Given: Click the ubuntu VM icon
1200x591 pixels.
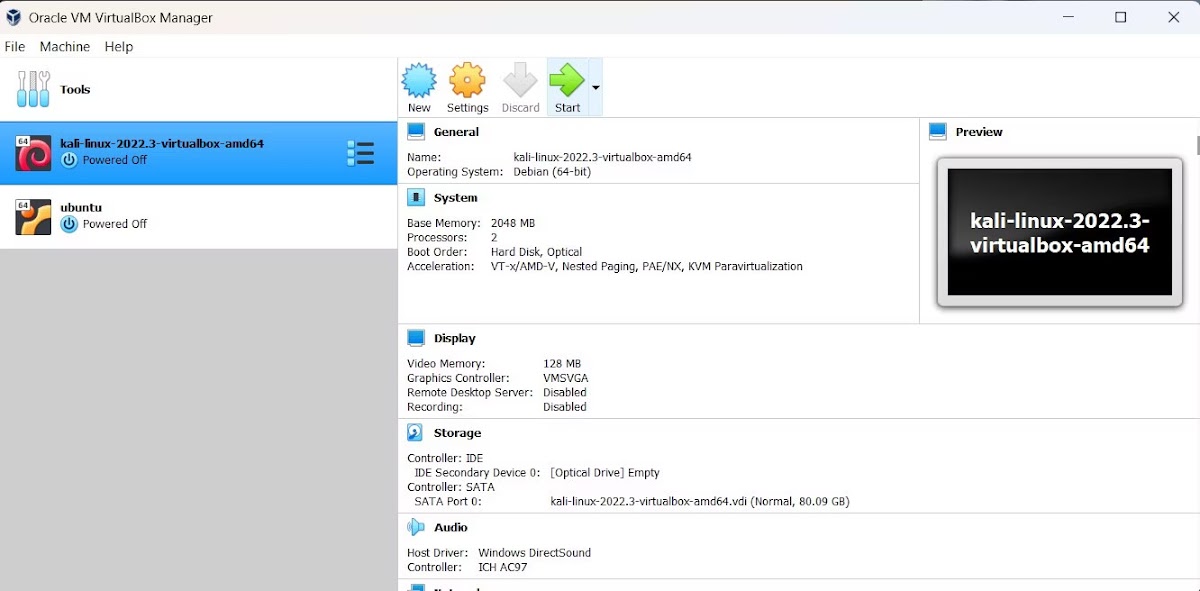Looking at the screenshot, I should 33,217.
